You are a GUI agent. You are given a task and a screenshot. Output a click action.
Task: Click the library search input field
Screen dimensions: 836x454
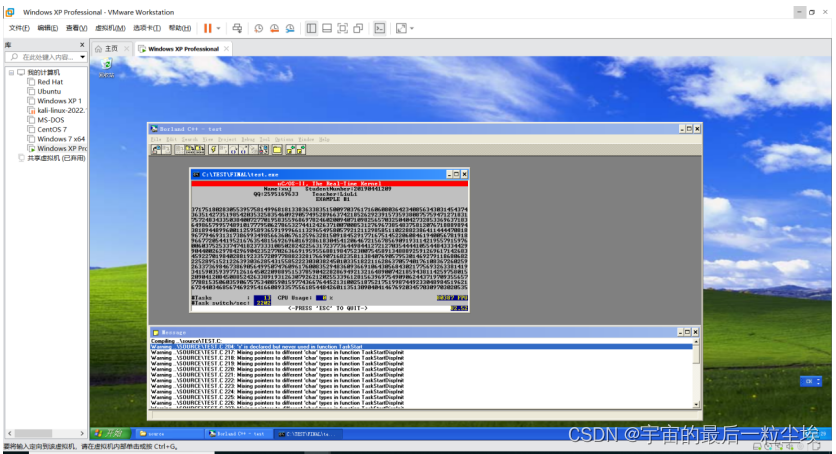tap(46, 57)
